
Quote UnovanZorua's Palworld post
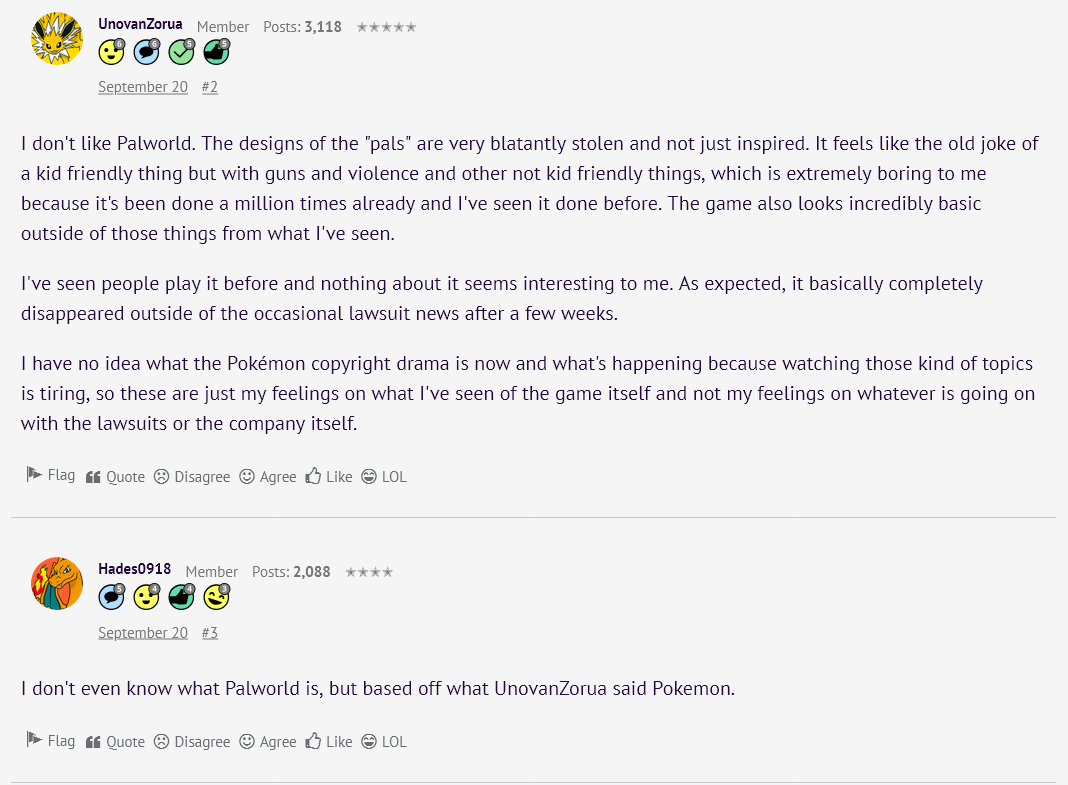point(115,477)
